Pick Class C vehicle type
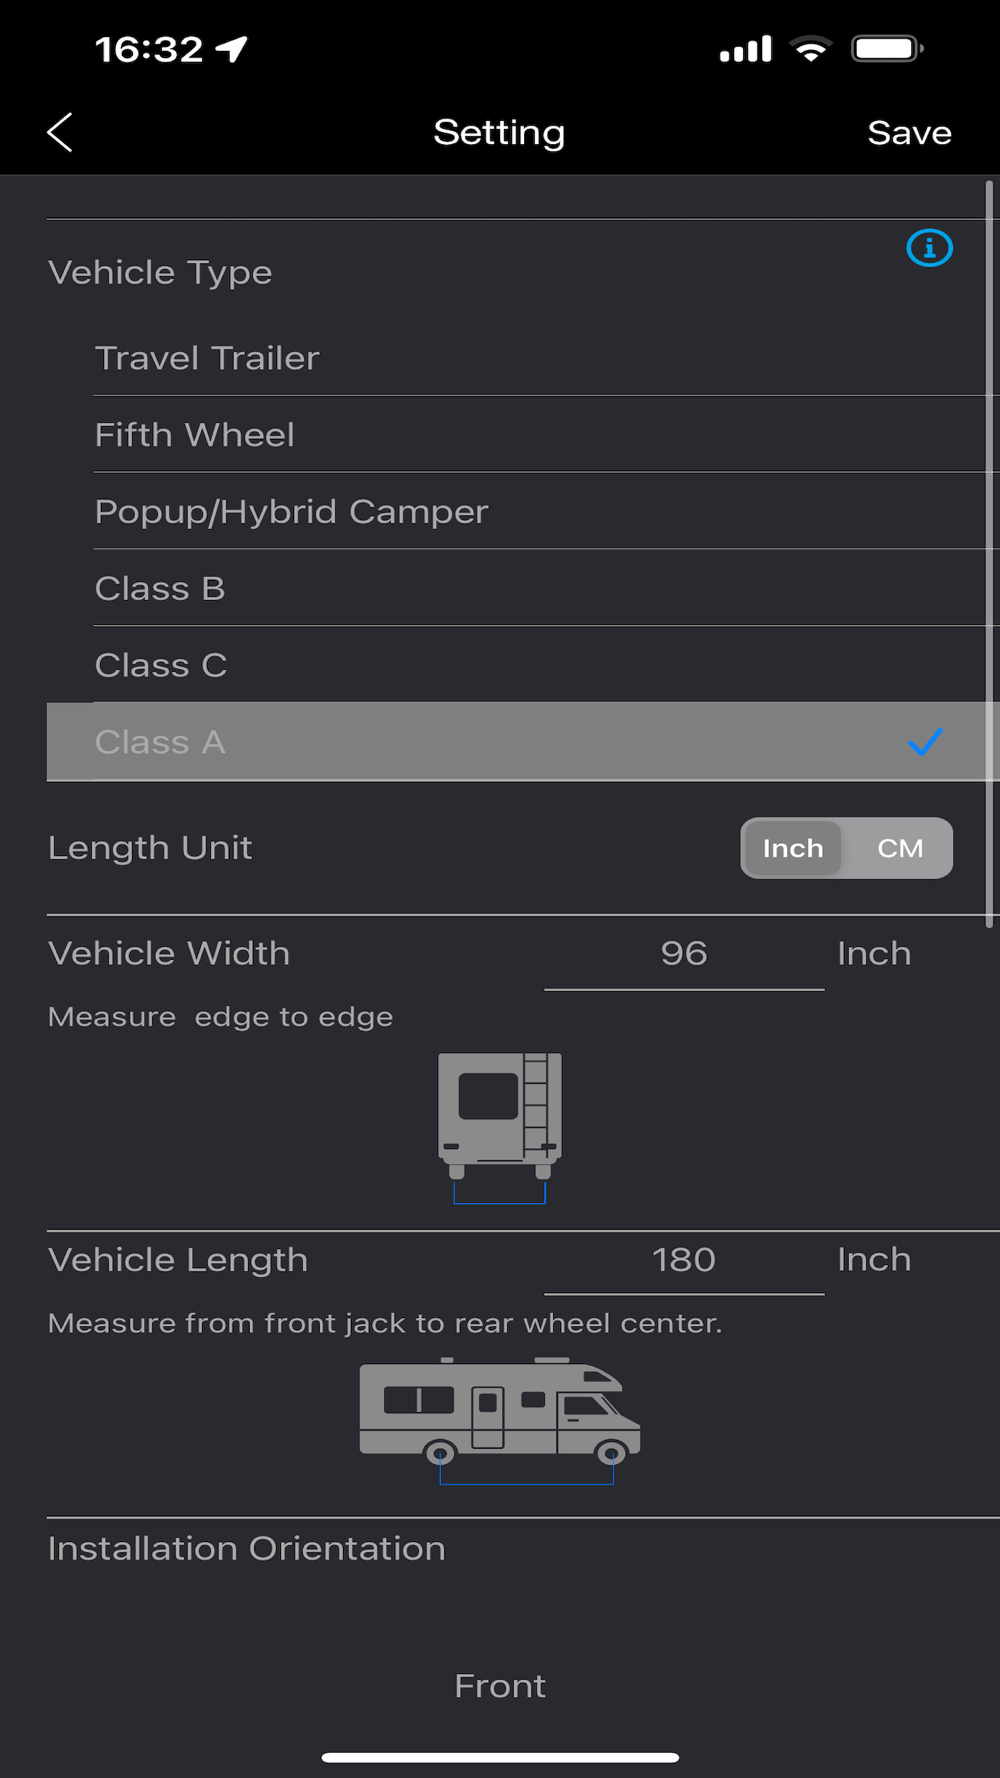Image resolution: width=1000 pixels, height=1778 pixels. (x=161, y=666)
